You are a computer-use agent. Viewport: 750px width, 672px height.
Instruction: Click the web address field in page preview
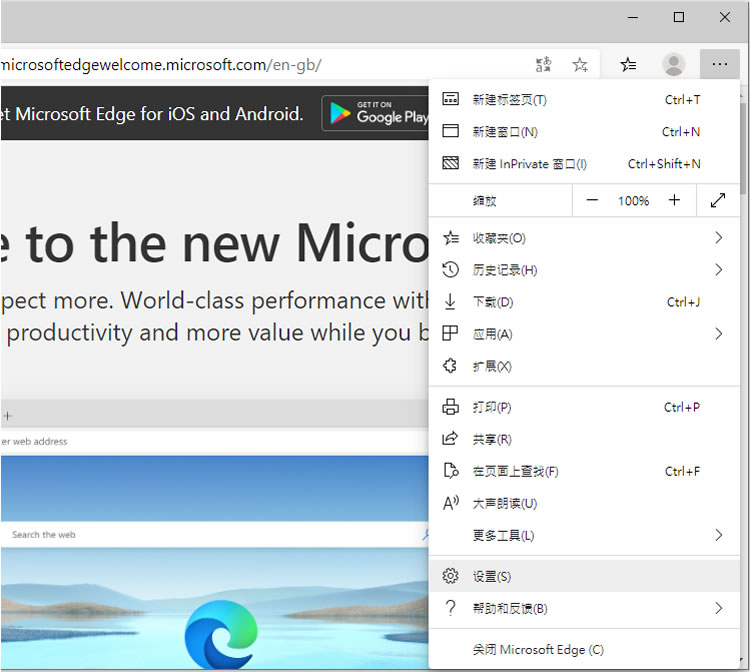point(214,441)
